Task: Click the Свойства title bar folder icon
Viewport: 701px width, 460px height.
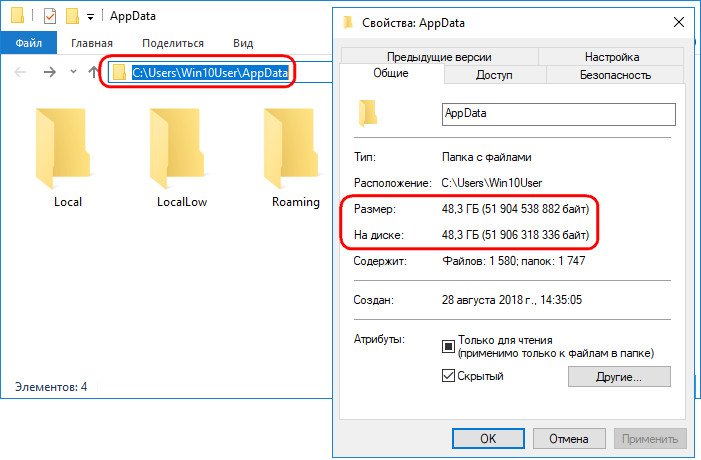Action: (x=348, y=22)
